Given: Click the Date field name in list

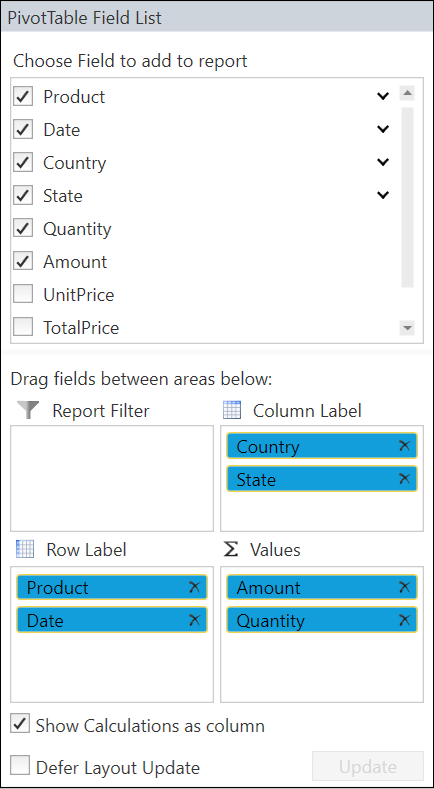Looking at the screenshot, I should point(61,130).
